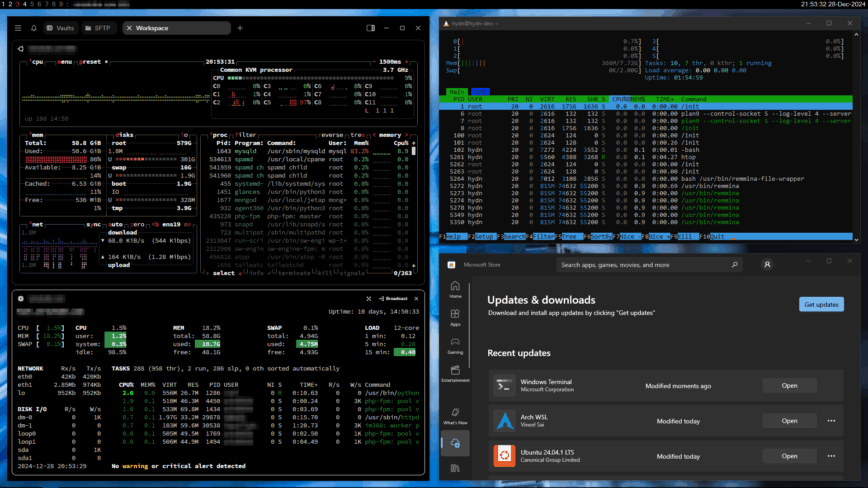Toggle reverse sorting in proc panel
The width and height of the screenshot is (868, 488).
[334, 134]
